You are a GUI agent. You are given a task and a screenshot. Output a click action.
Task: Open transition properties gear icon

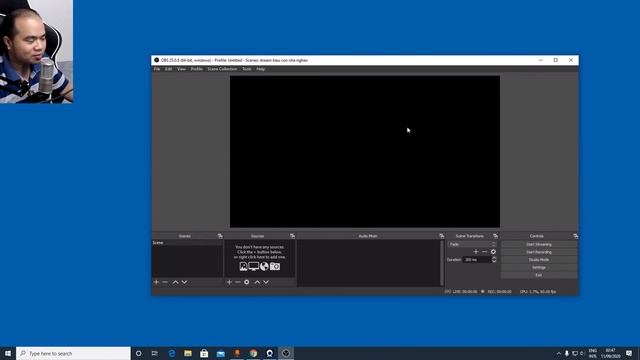click(x=493, y=252)
